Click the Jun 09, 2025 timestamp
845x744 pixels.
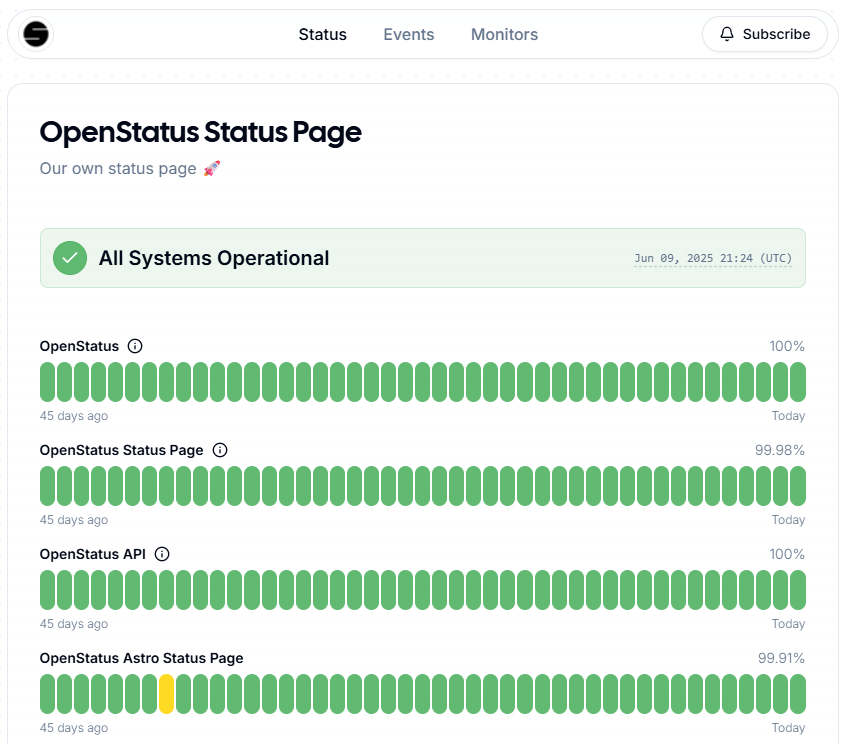(x=712, y=258)
